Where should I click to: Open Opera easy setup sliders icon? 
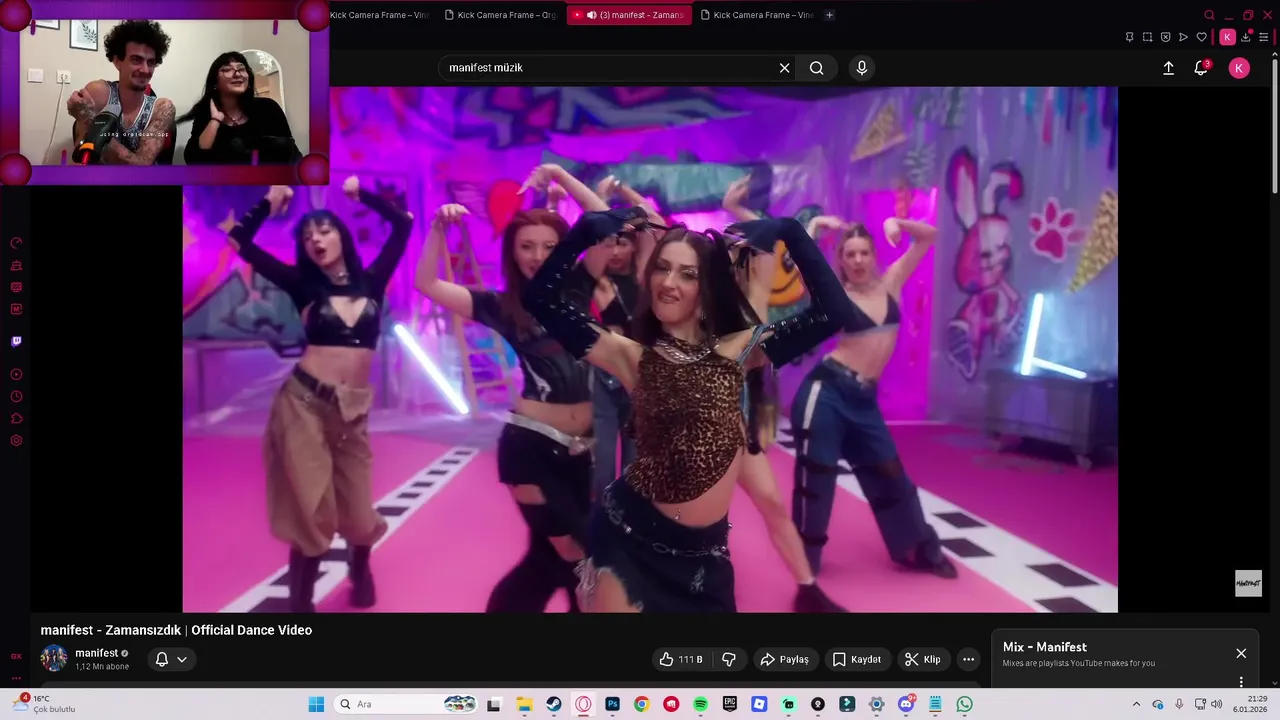(1264, 37)
